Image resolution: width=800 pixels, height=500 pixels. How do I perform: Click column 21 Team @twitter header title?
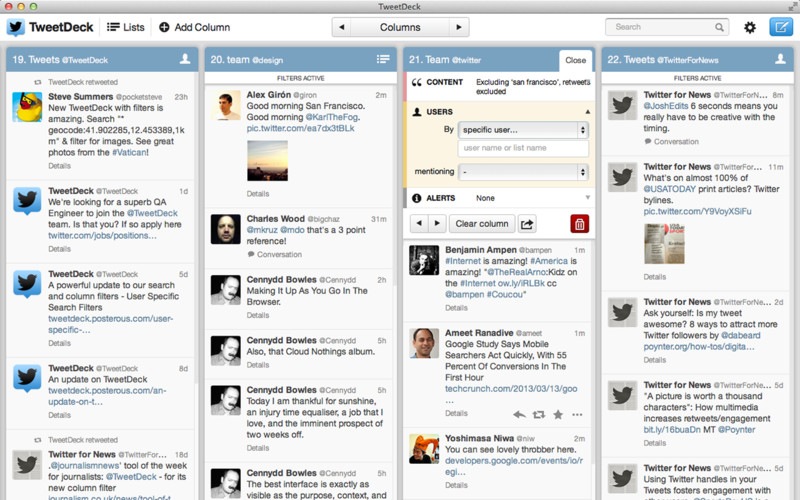(x=445, y=60)
